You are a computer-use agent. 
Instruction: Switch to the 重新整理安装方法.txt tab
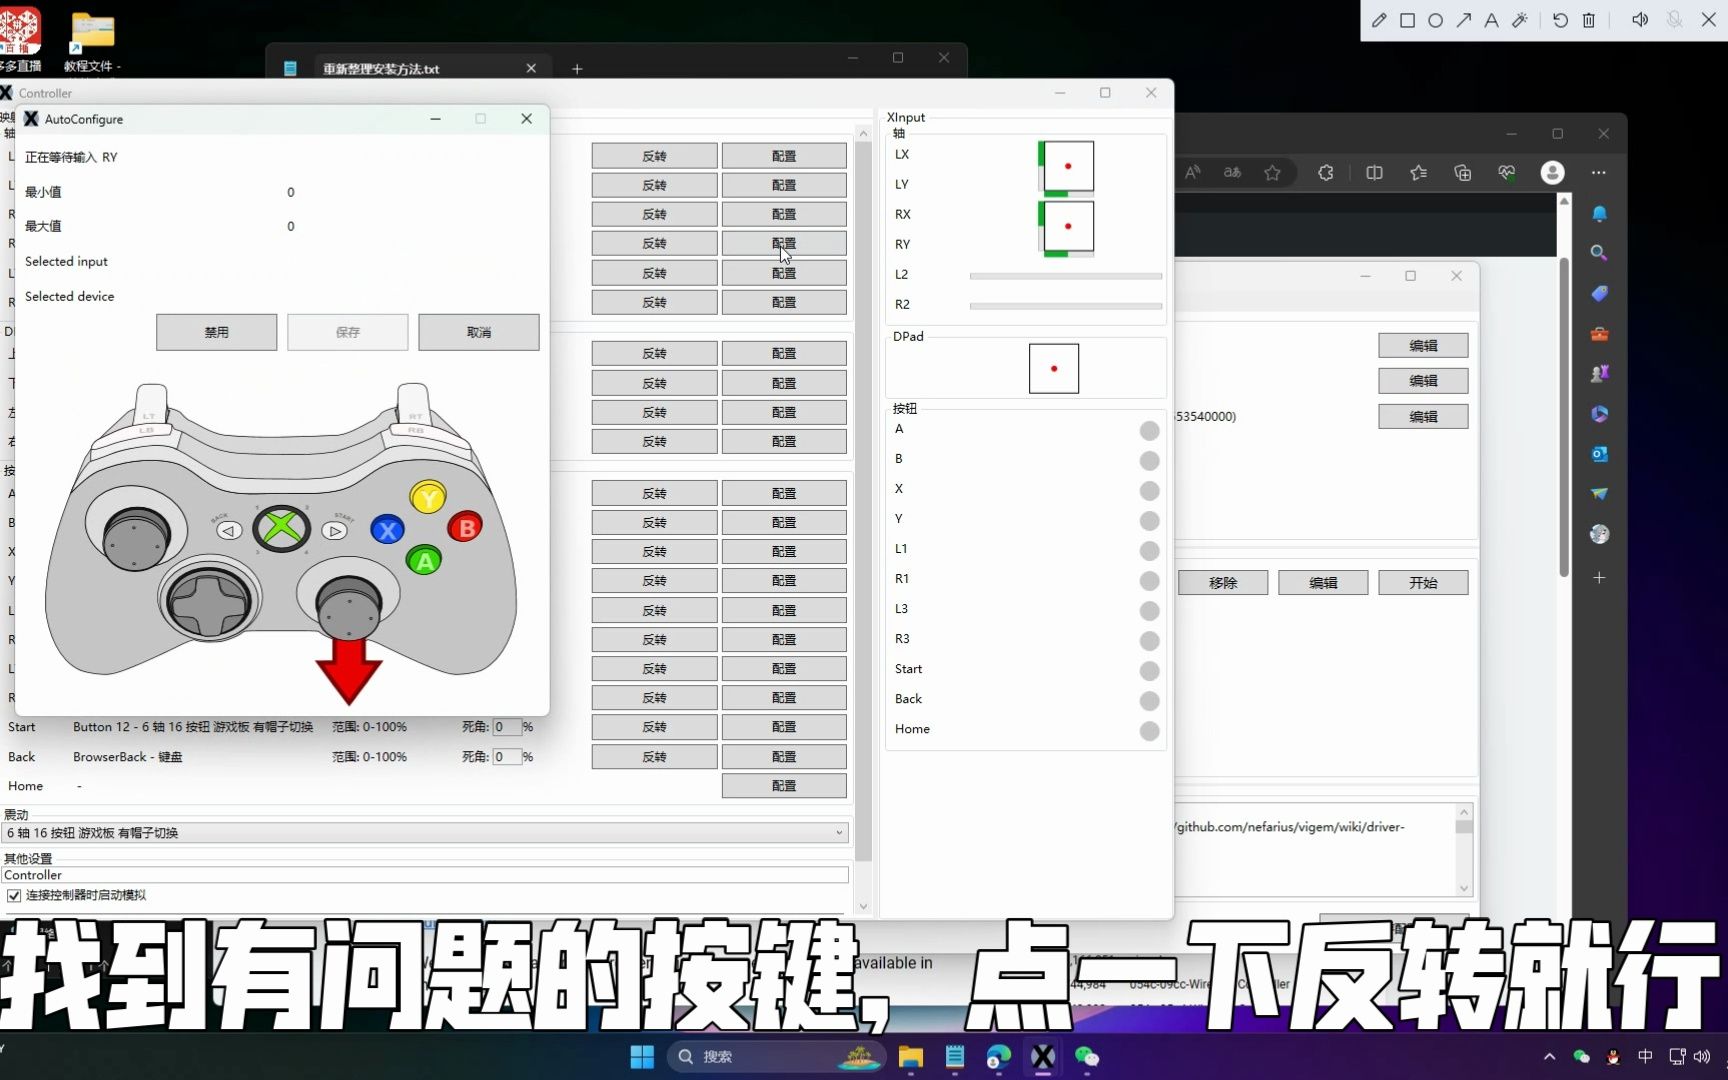point(380,68)
